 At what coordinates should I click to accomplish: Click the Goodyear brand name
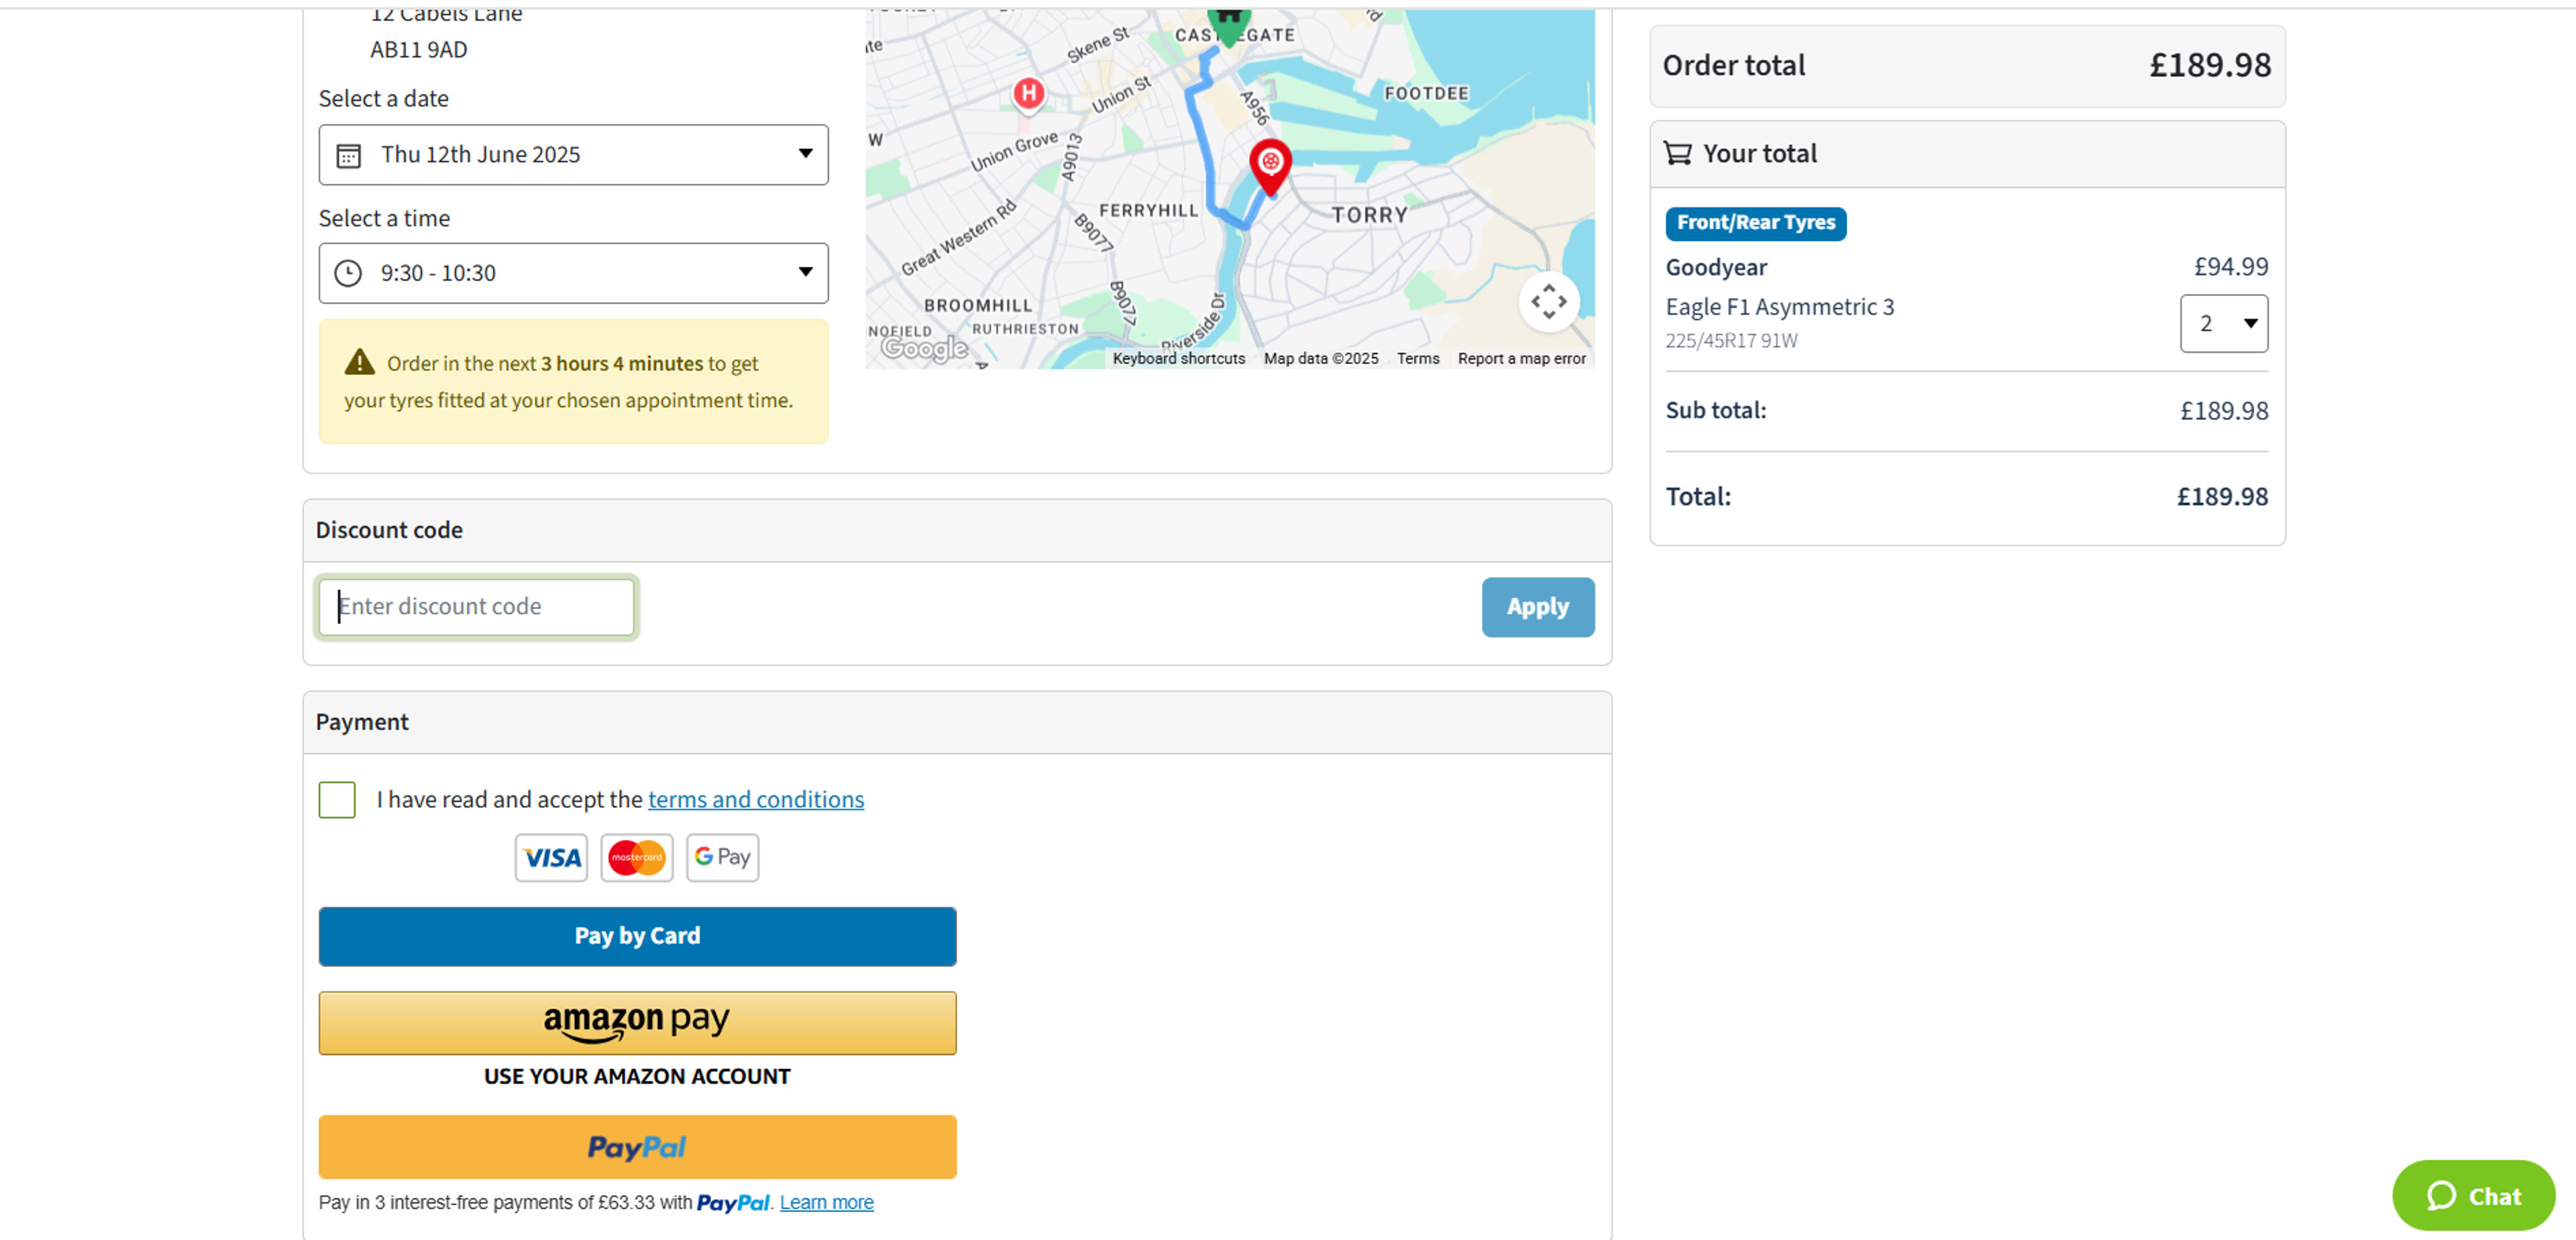click(x=1716, y=267)
